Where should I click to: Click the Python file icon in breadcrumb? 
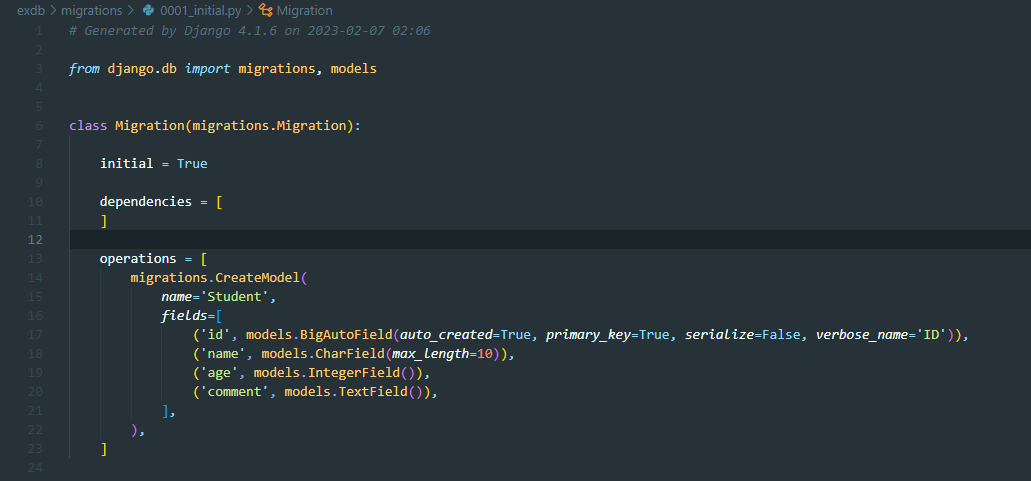click(149, 11)
